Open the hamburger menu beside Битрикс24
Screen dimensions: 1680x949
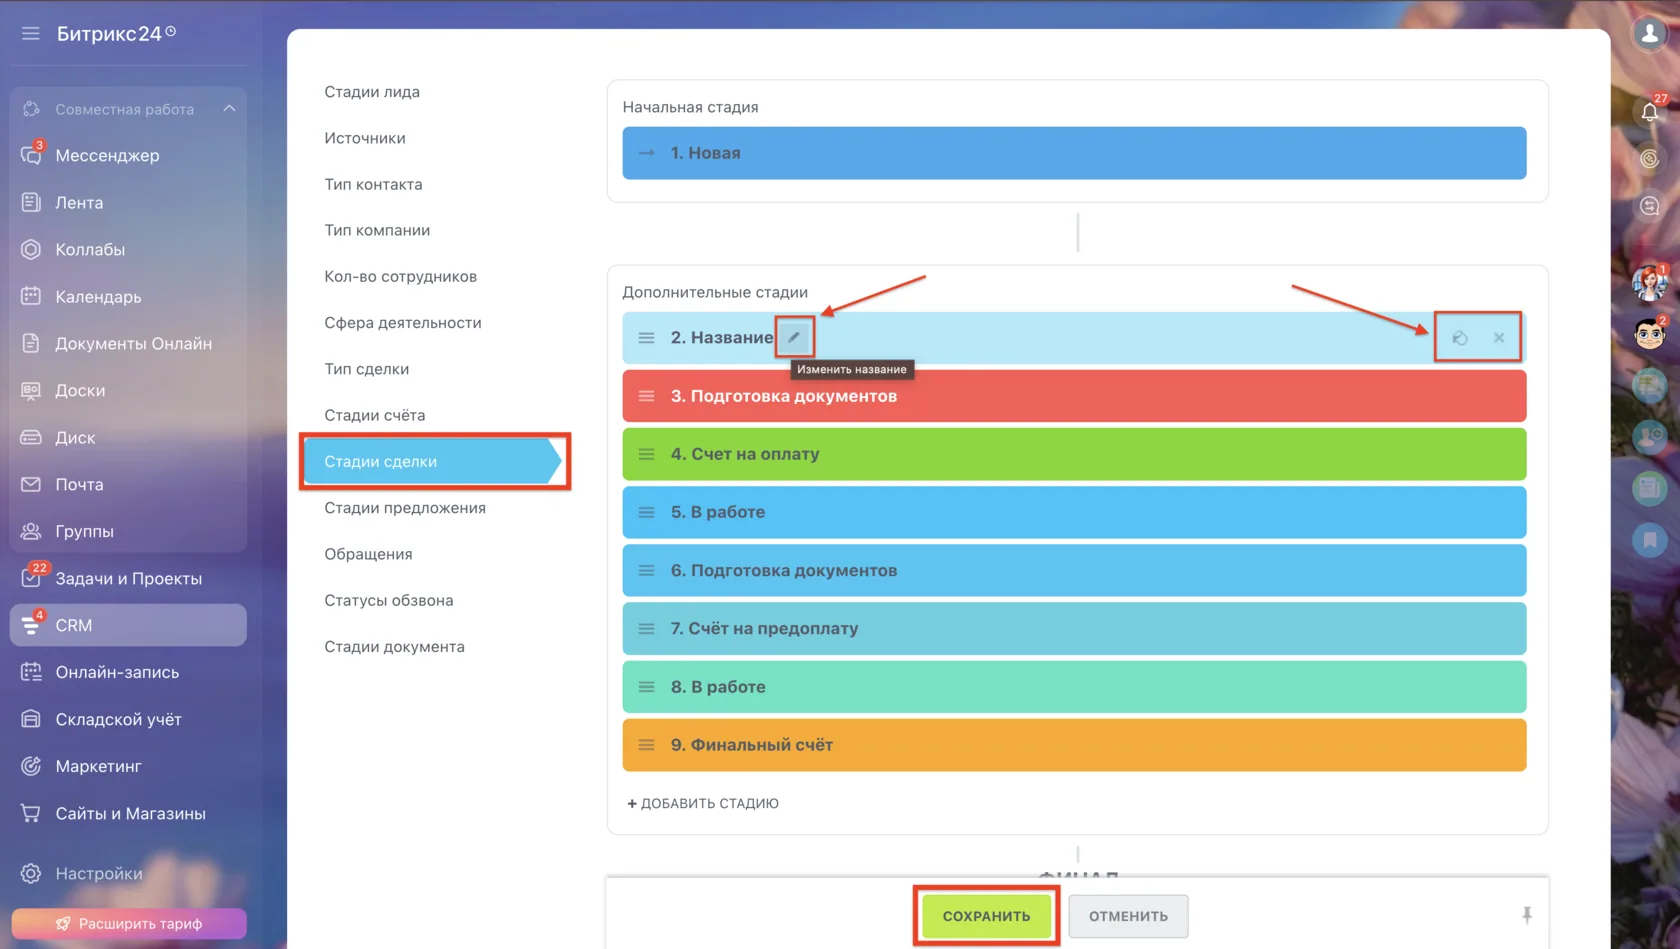pos(31,34)
